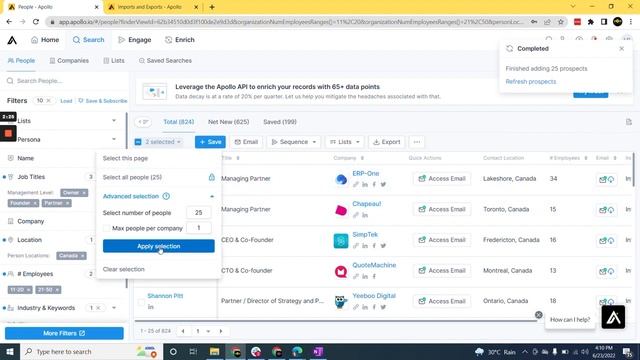Close the Completed notification
Screen dimensions: 640x360
pos(622,49)
